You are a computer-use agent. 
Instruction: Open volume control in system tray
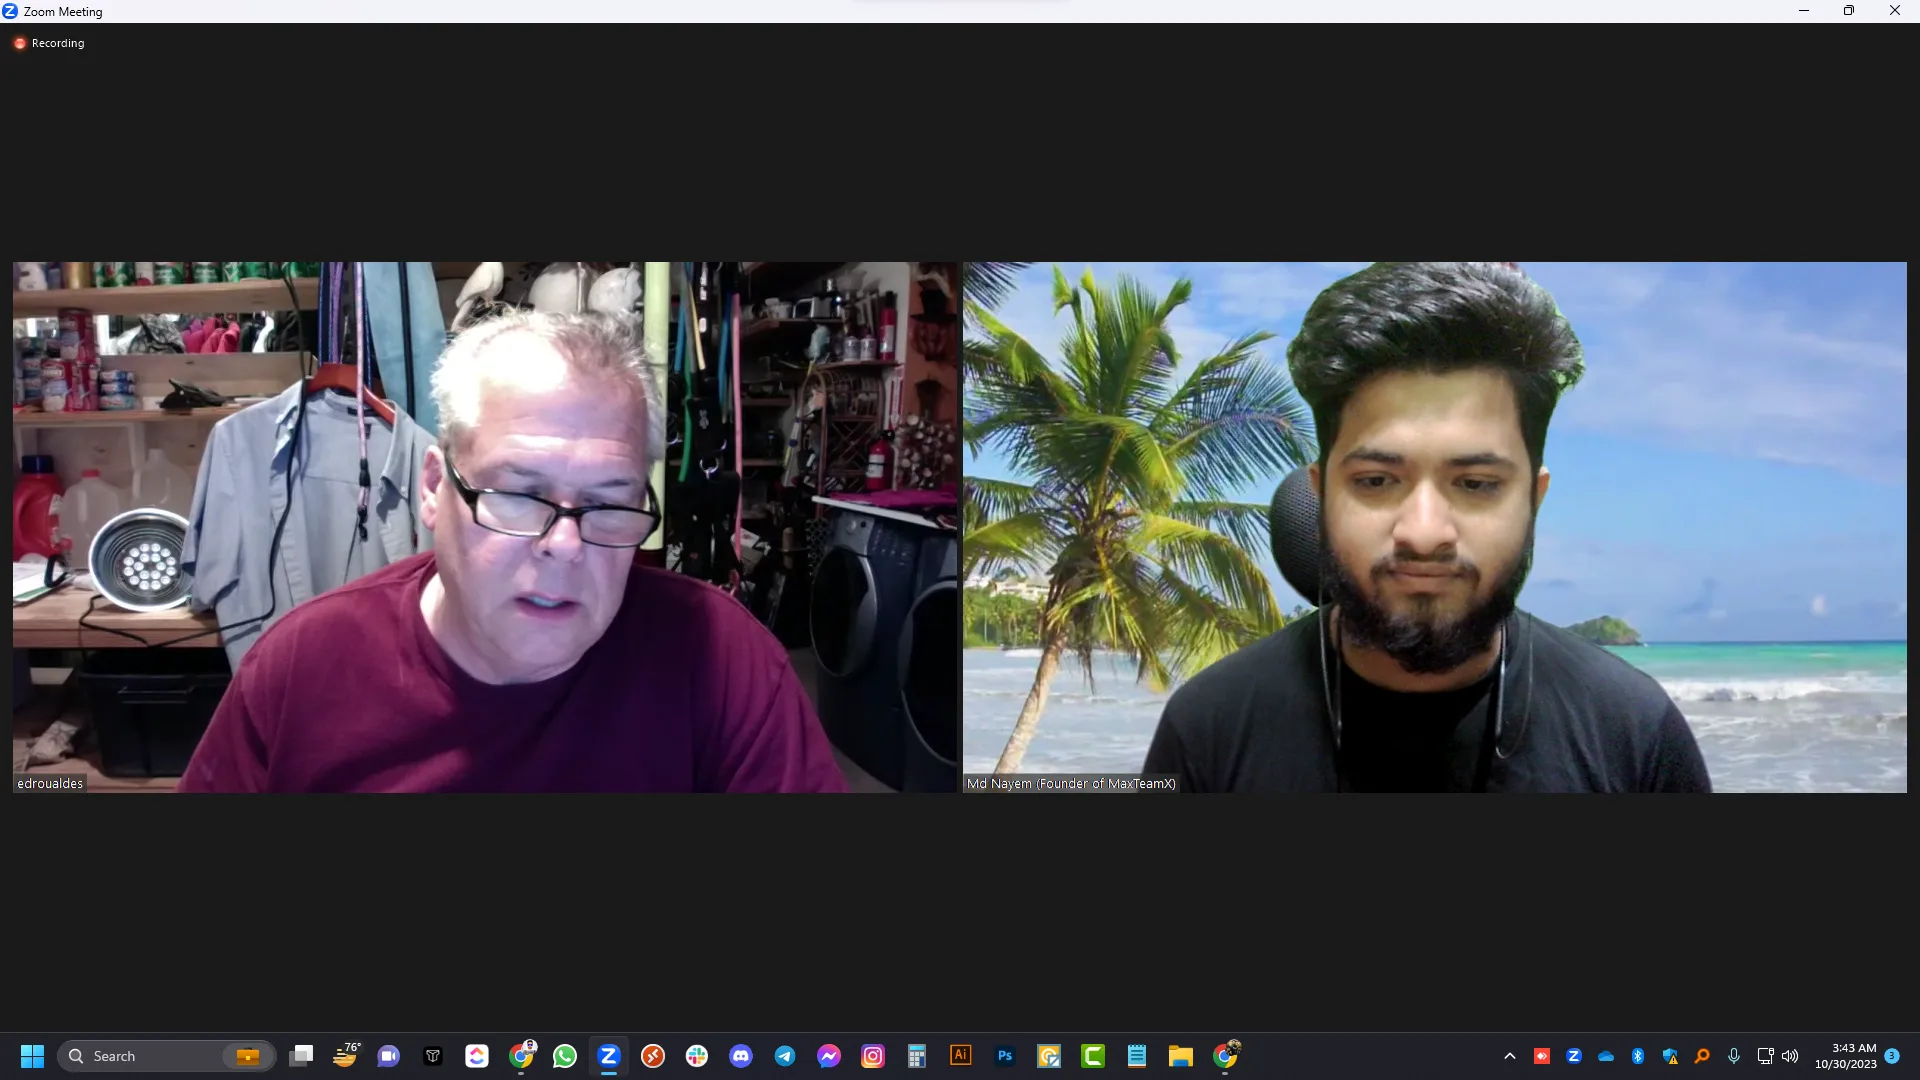[x=1790, y=1056]
